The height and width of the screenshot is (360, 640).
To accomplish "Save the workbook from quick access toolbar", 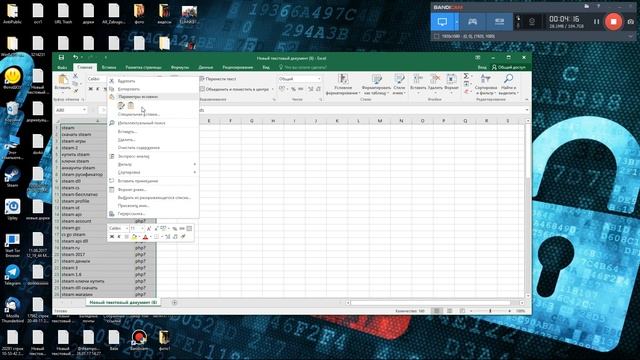I will [61, 58].
